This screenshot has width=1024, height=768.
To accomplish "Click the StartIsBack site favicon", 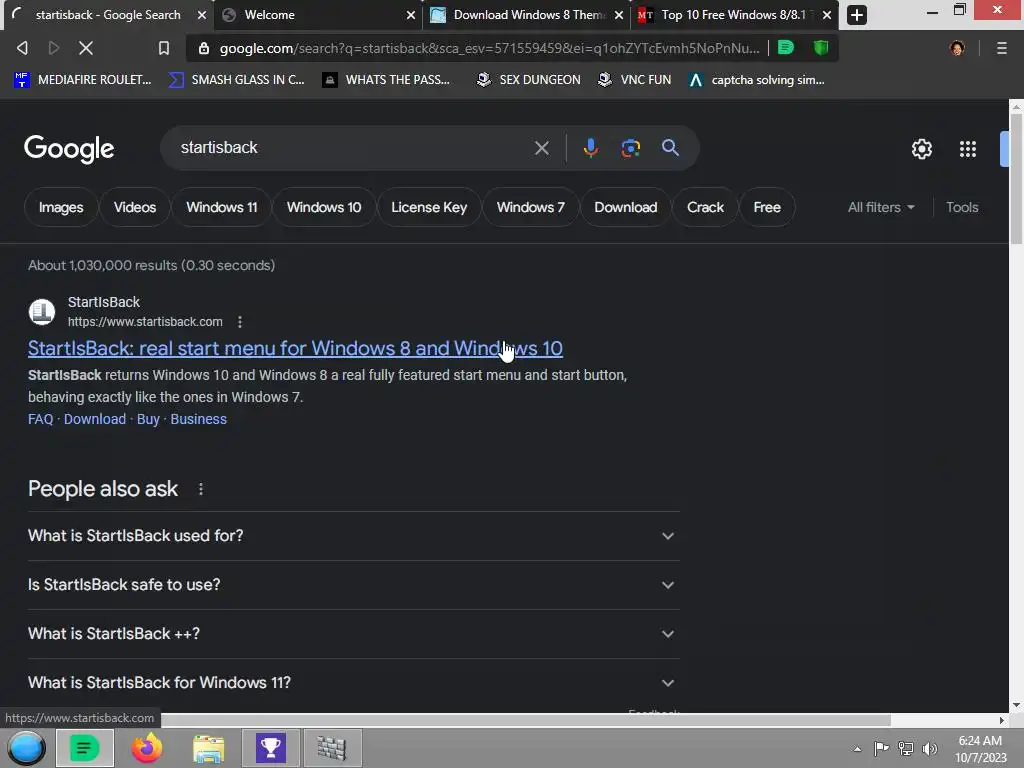I will 42,312.
